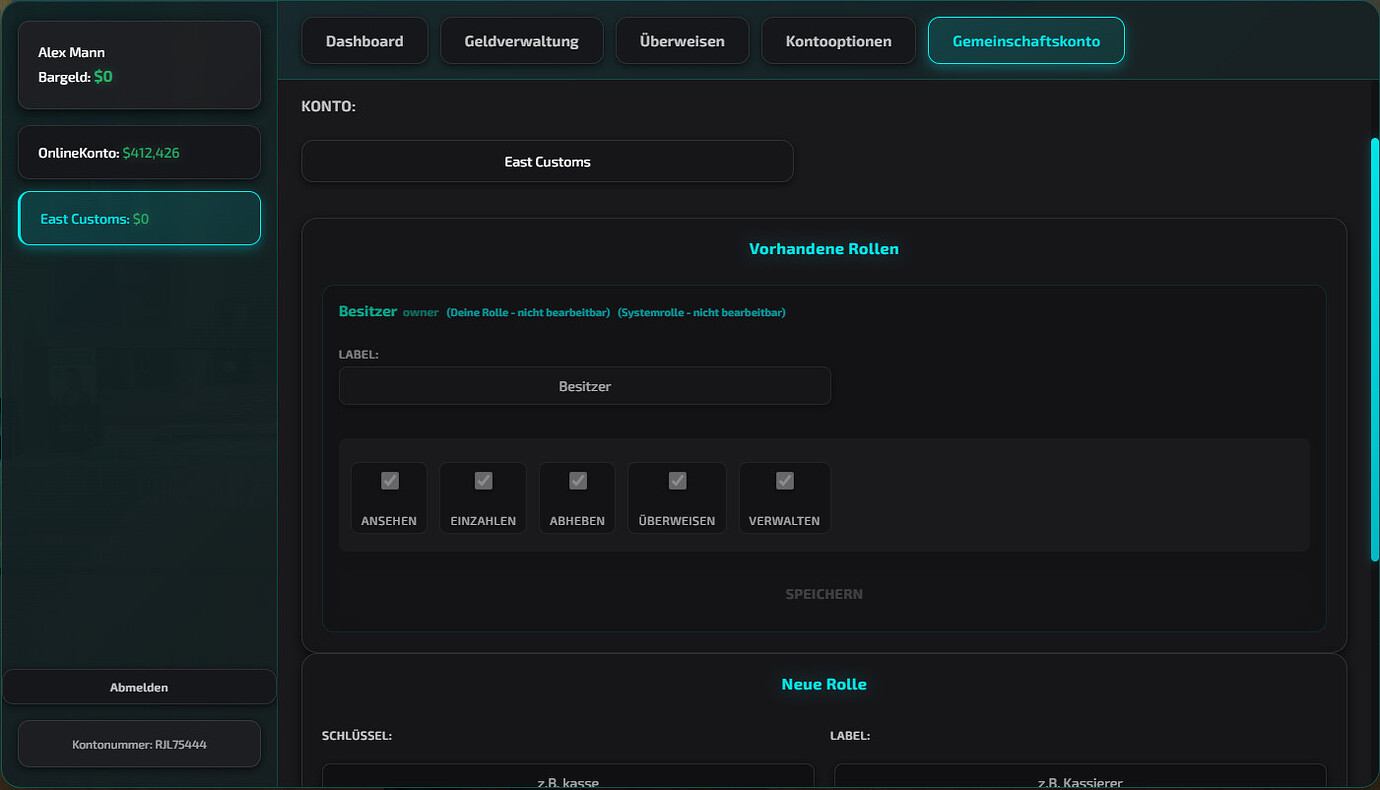Click the Speichern button
The image size is (1380, 790).
[x=824, y=594]
